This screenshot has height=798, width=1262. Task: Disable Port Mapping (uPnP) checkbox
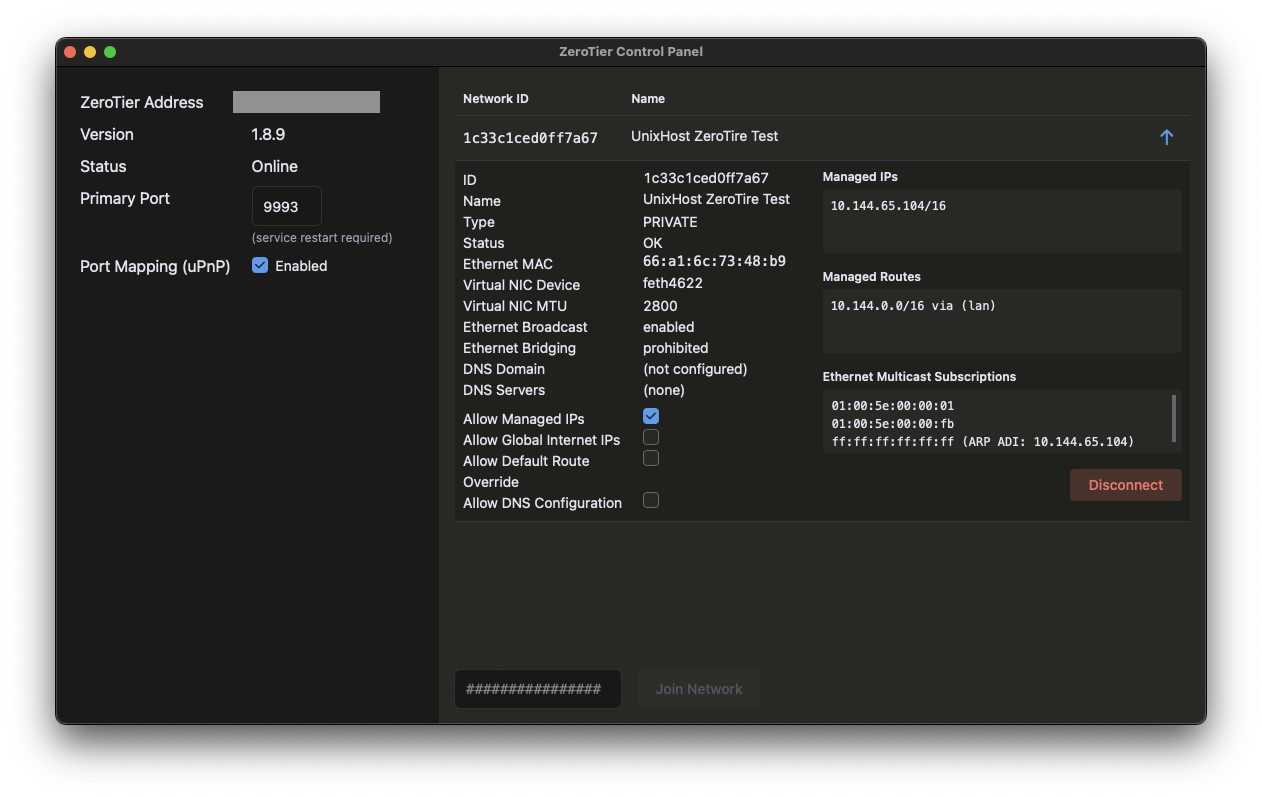point(260,266)
